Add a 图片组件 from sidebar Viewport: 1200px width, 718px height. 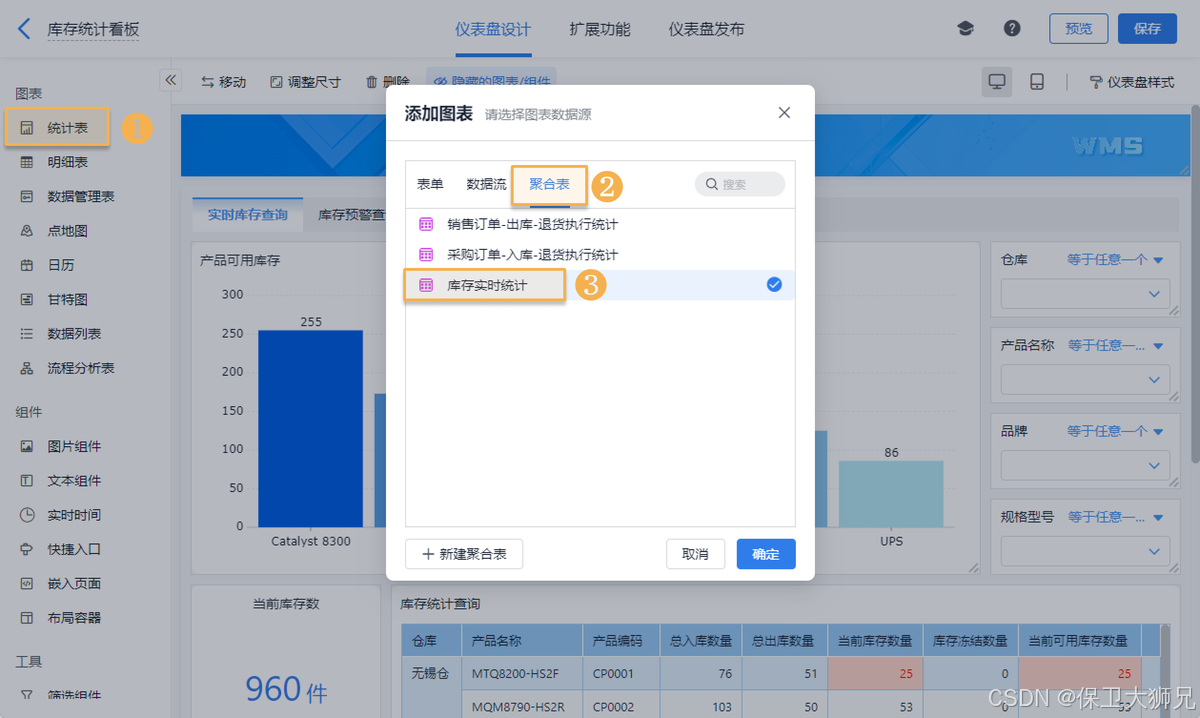(x=62, y=446)
